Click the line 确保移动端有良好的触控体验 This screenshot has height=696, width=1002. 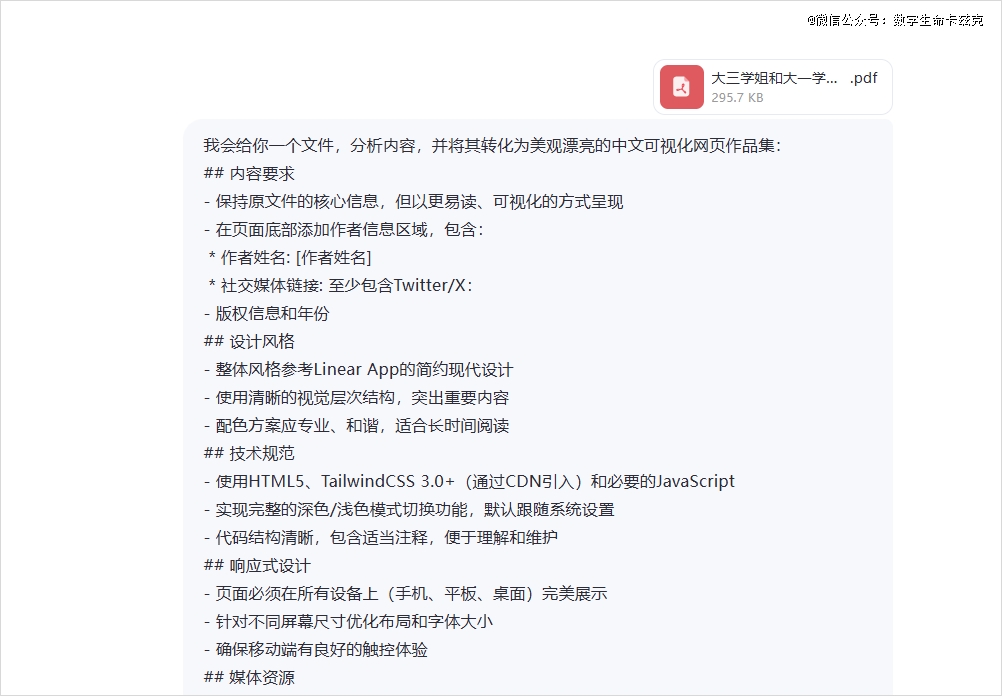point(316,650)
